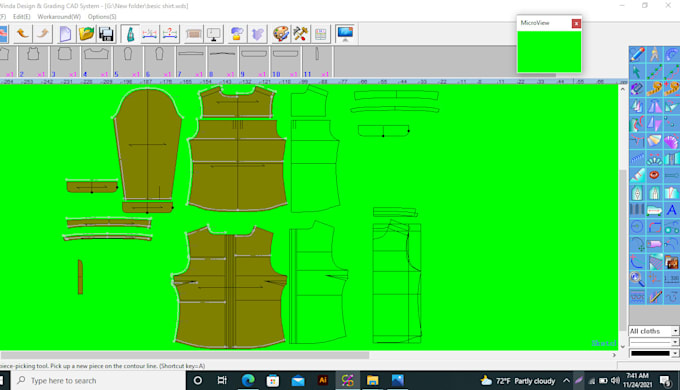The image size is (680, 390).
Task: Open the Options(S) menu
Action: [x=102, y=16]
